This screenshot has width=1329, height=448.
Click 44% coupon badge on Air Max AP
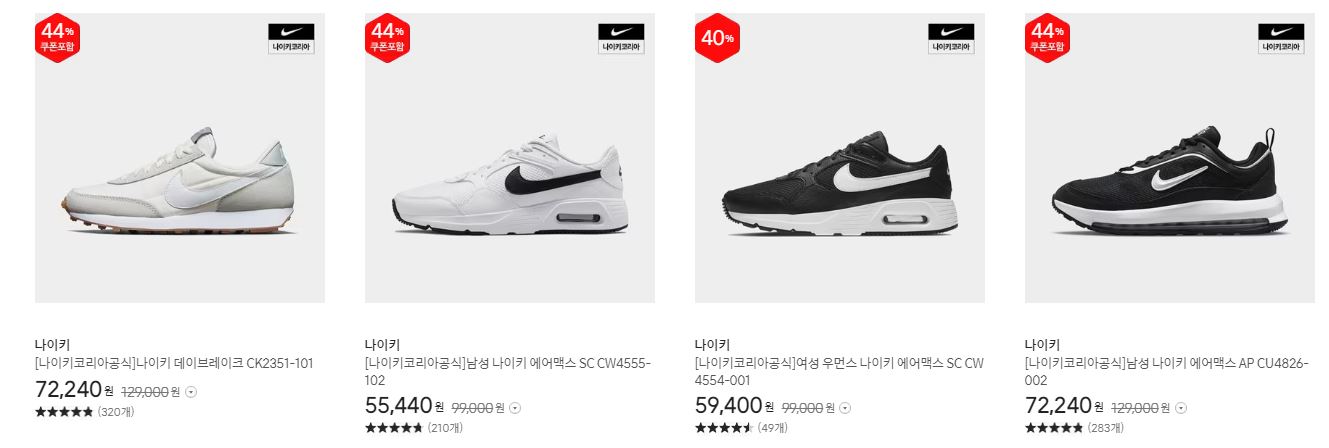pyautogui.click(x=1046, y=38)
